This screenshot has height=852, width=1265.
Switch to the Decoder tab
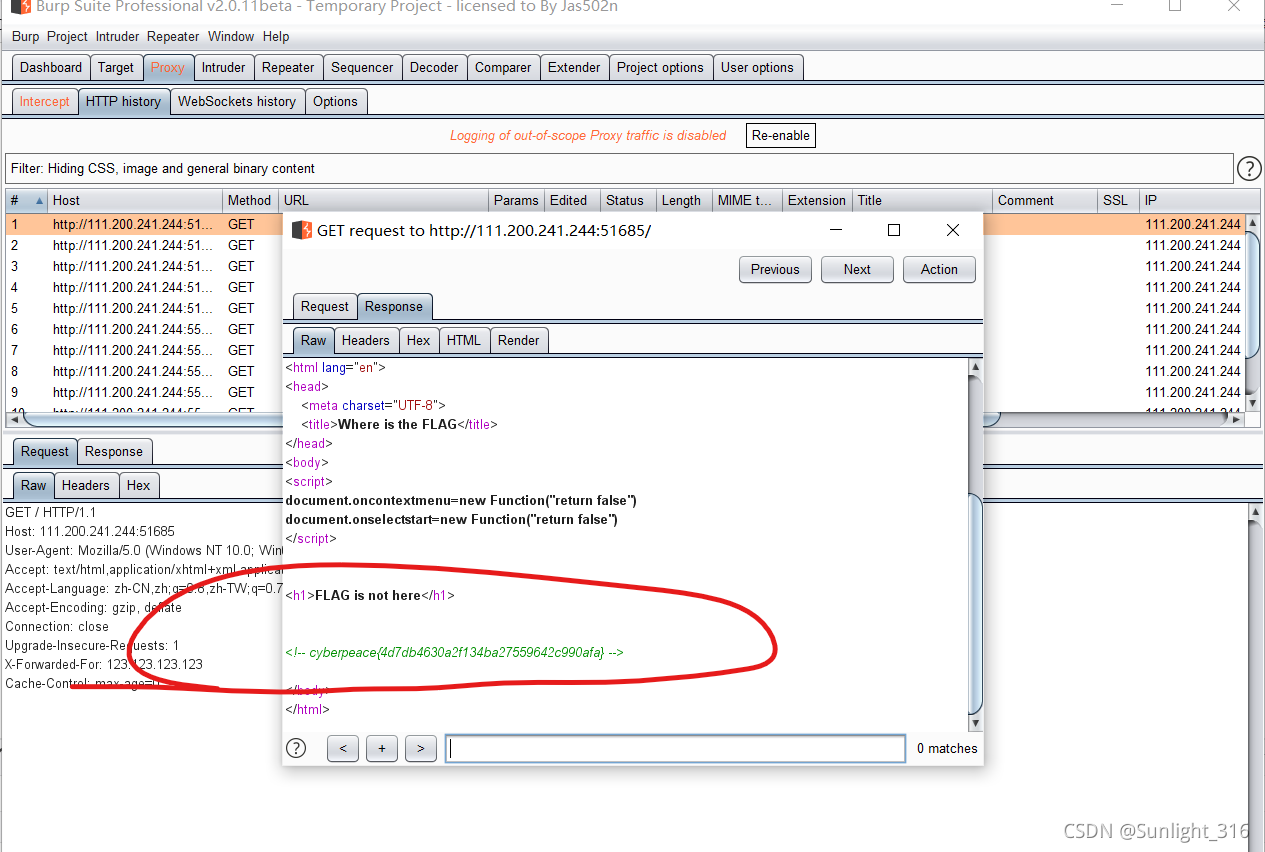click(x=434, y=67)
